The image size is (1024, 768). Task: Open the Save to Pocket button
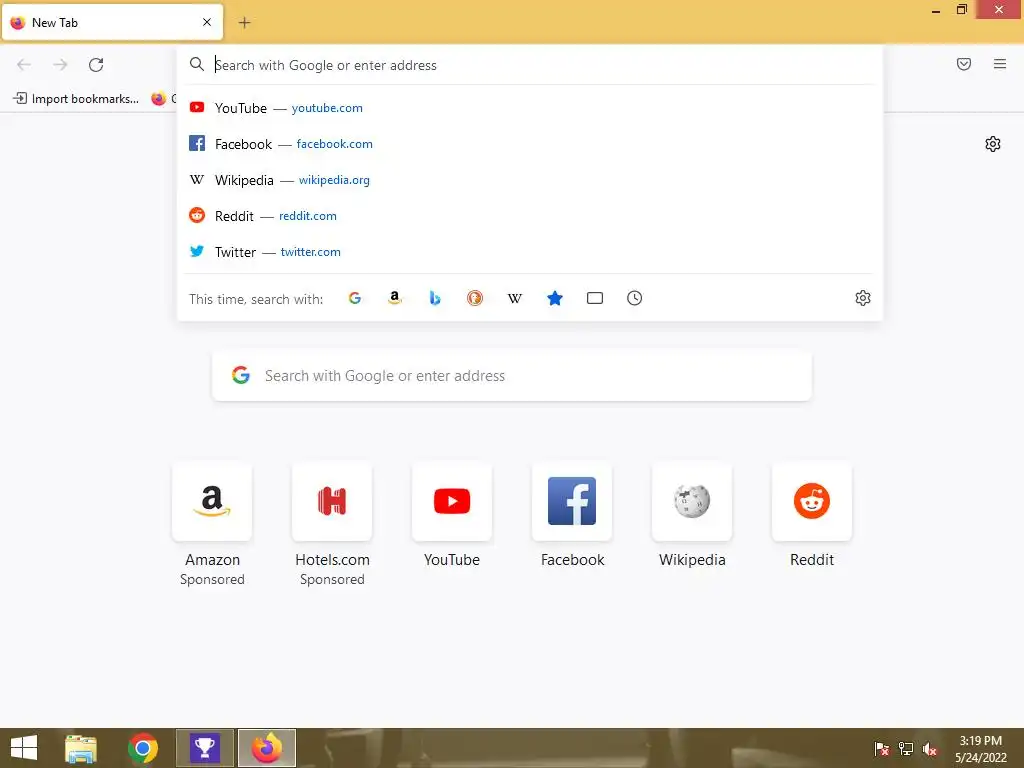tap(964, 64)
